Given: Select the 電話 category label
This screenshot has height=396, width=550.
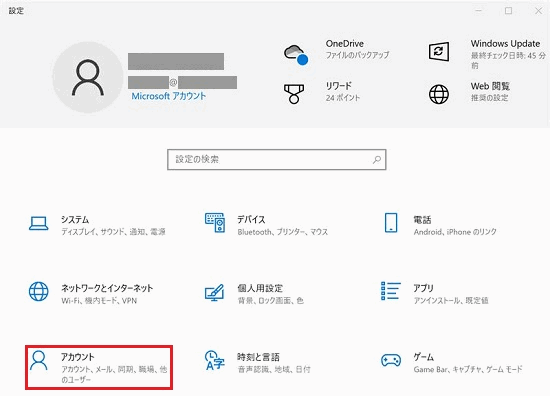Looking at the screenshot, I should click(x=422, y=220).
